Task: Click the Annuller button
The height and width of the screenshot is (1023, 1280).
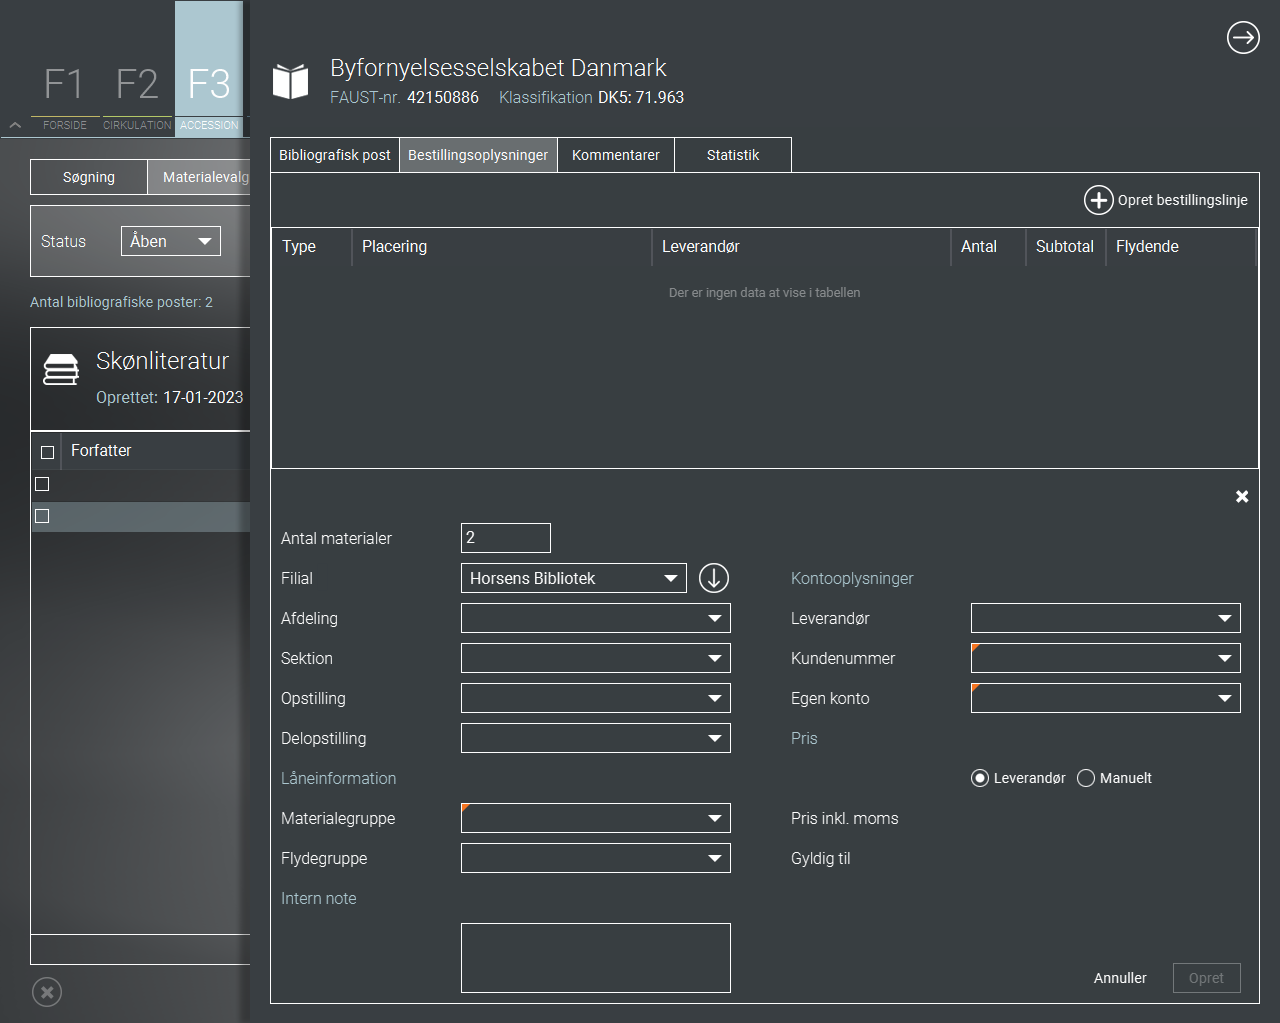Action: coord(1120,978)
